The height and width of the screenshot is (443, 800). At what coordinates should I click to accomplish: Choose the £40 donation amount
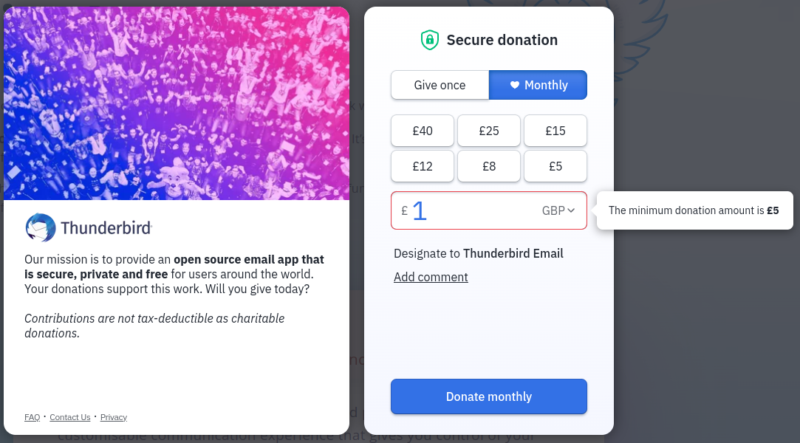[x=422, y=131]
